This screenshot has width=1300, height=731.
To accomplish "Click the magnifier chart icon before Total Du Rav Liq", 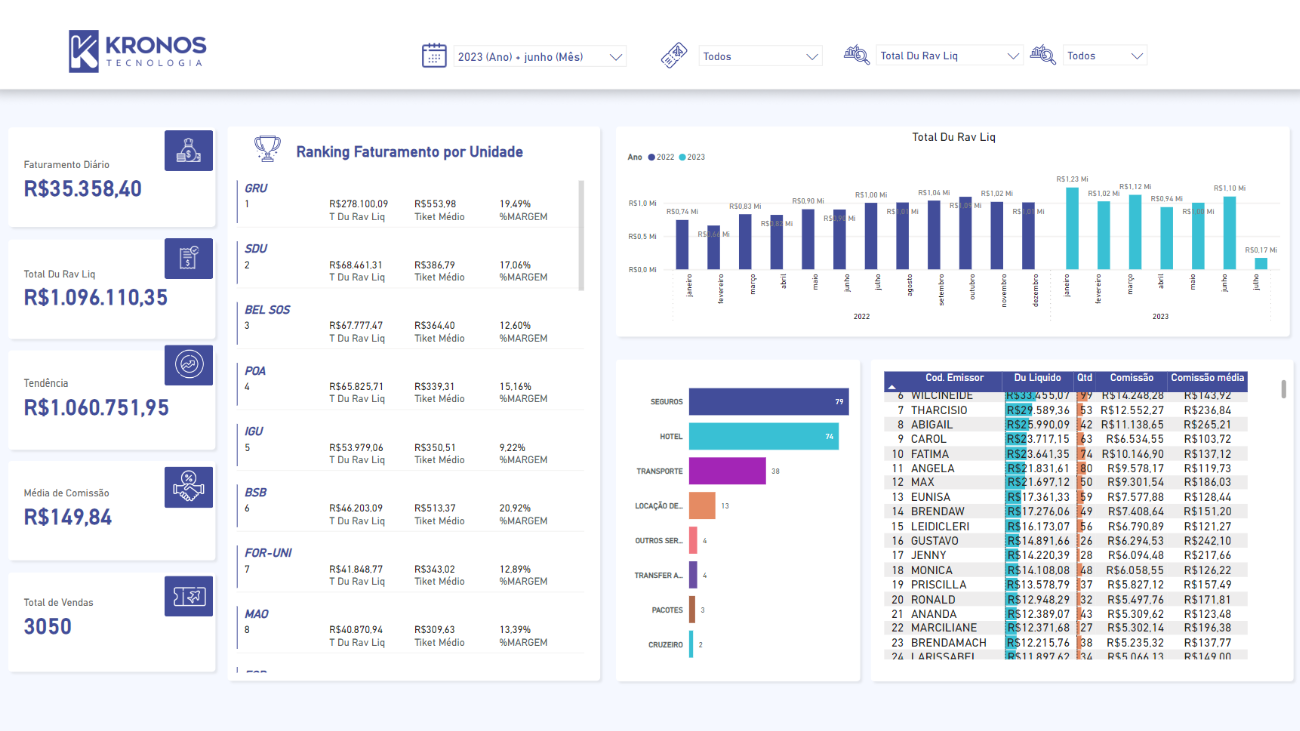I will (856, 55).
